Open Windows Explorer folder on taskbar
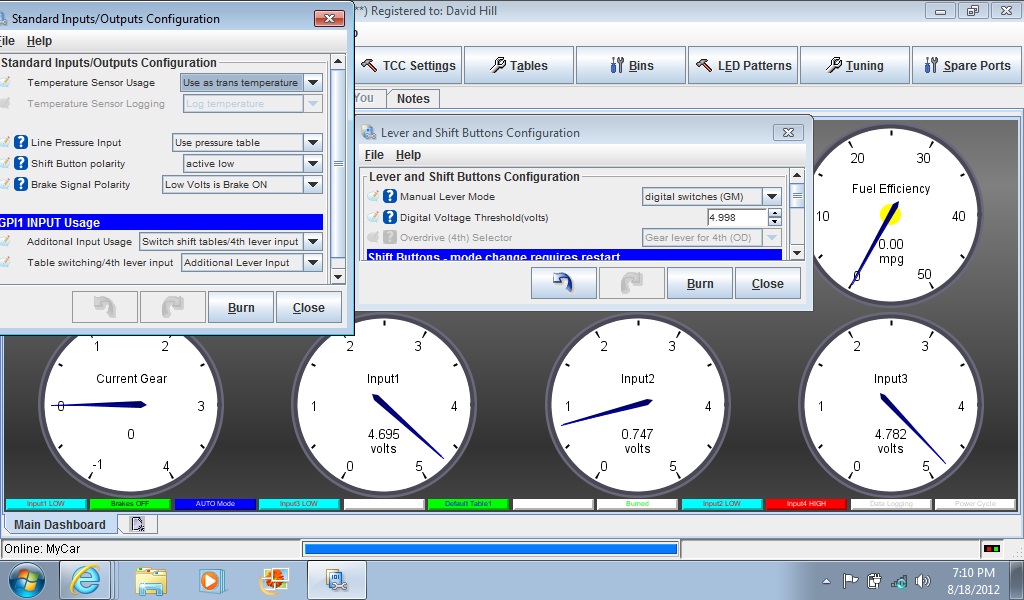Screen dimensions: 1024x600 point(151,580)
